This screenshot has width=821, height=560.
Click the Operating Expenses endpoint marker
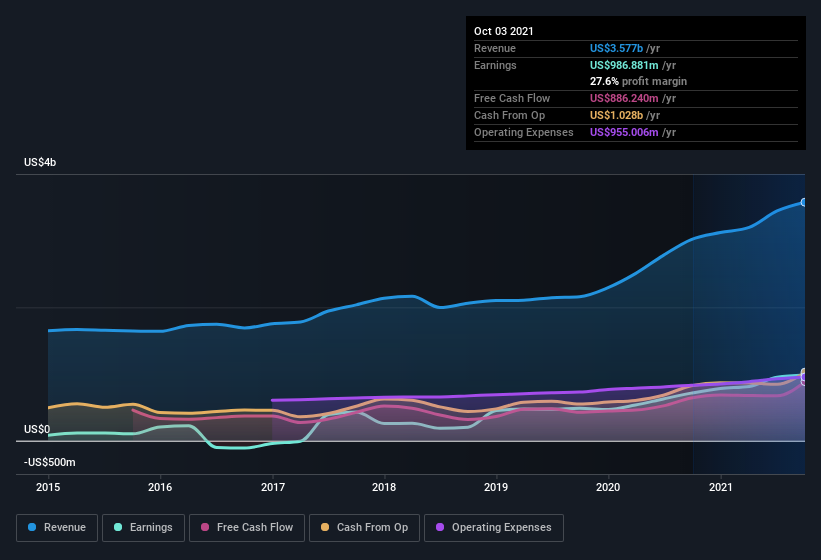pos(803,377)
